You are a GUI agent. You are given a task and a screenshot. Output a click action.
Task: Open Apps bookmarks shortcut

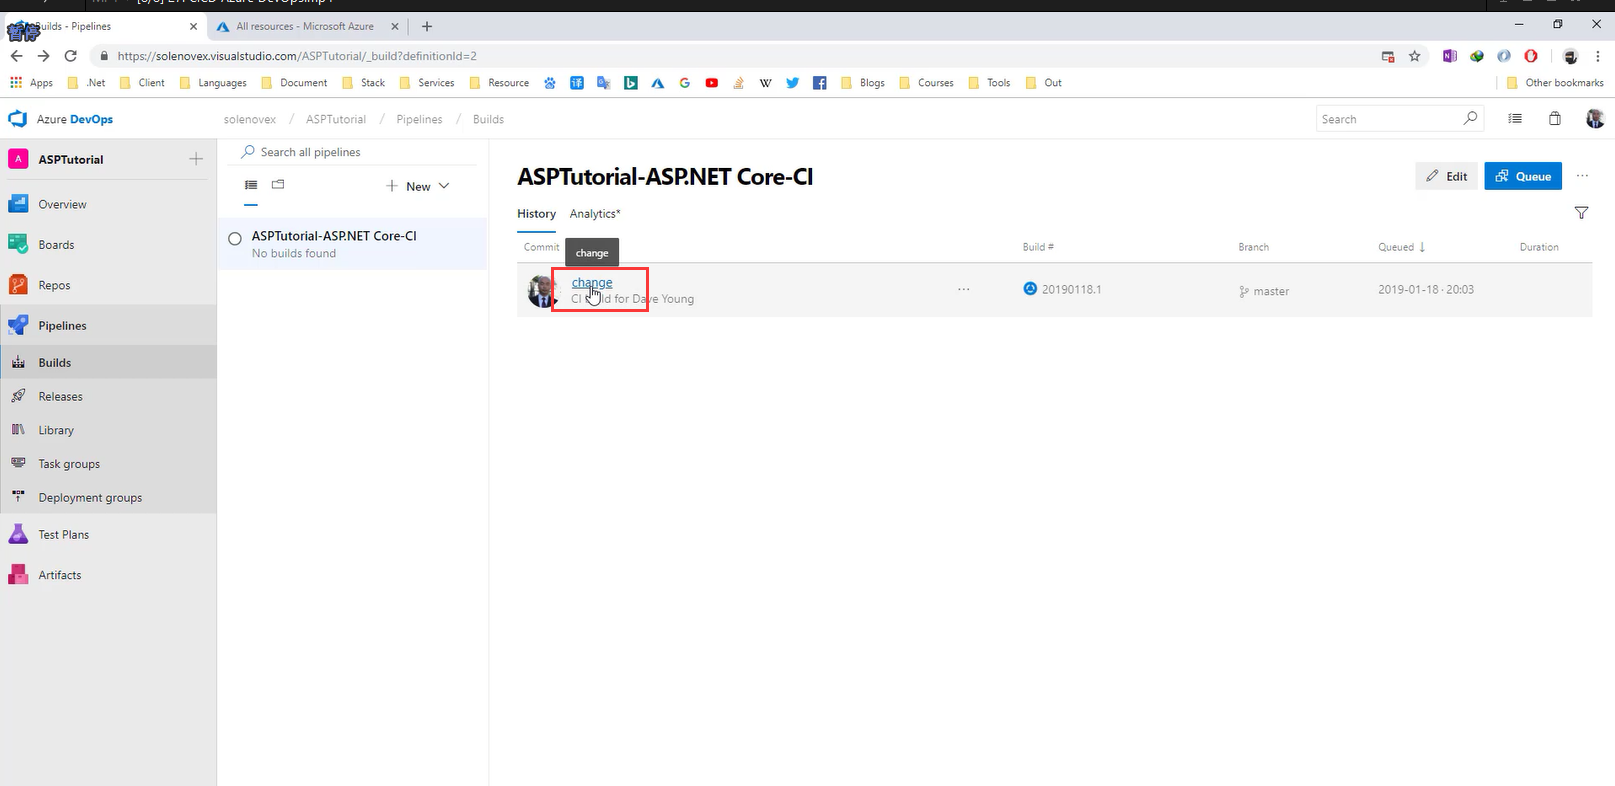31,83
